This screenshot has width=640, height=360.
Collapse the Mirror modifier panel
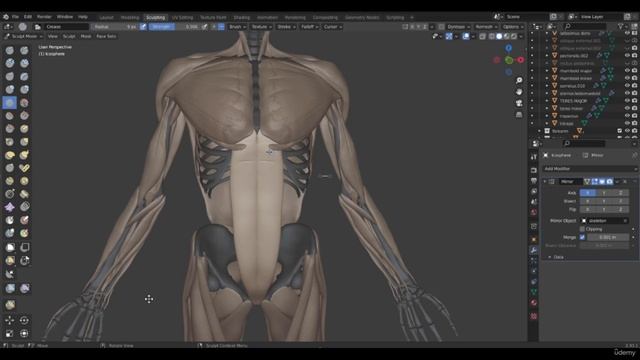pyautogui.click(x=545, y=181)
